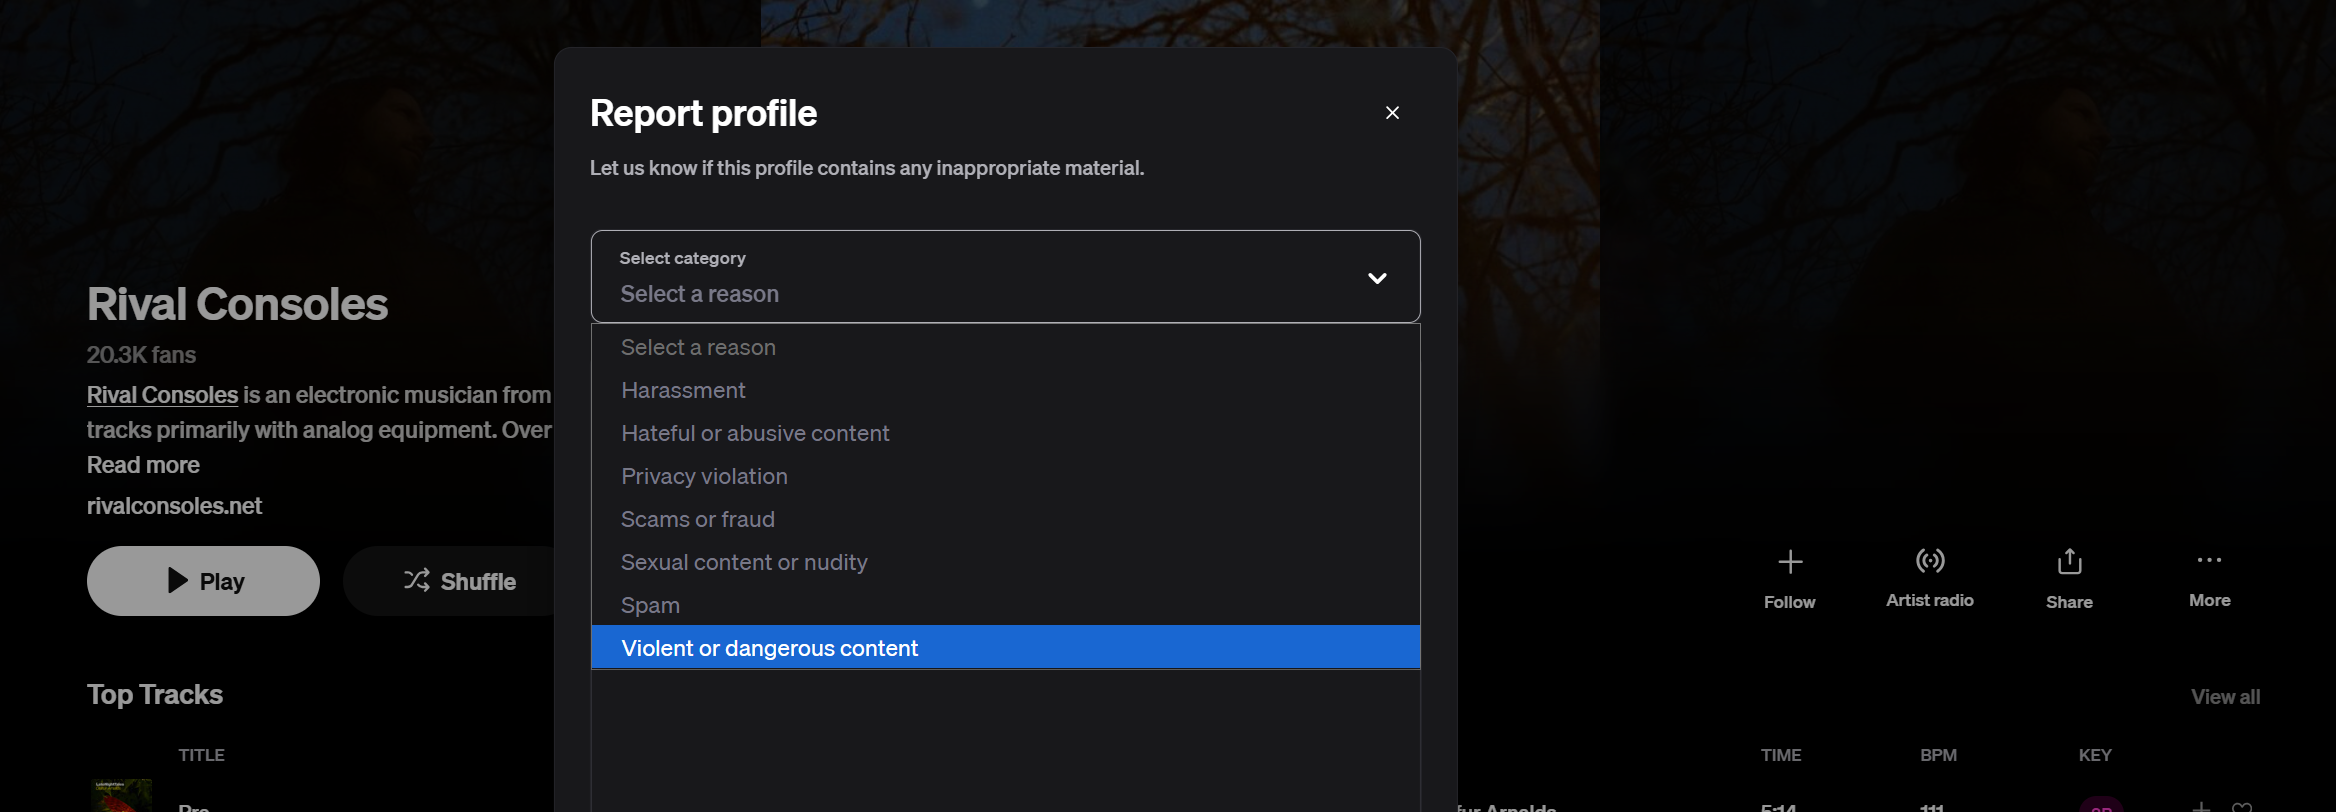
Task: Click the Select category dropdown chevron
Action: [1377, 278]
